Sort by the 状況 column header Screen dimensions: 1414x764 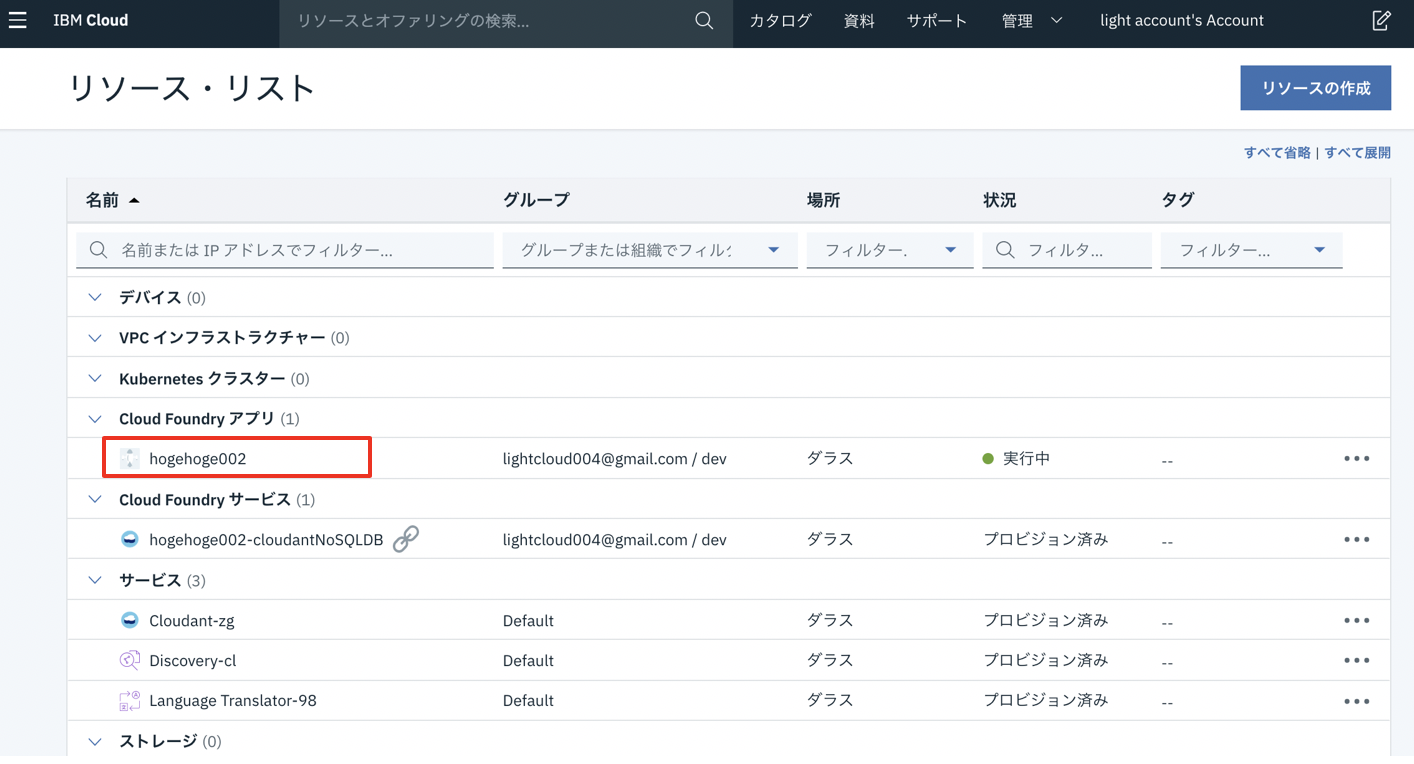click(x=999, y=200)
